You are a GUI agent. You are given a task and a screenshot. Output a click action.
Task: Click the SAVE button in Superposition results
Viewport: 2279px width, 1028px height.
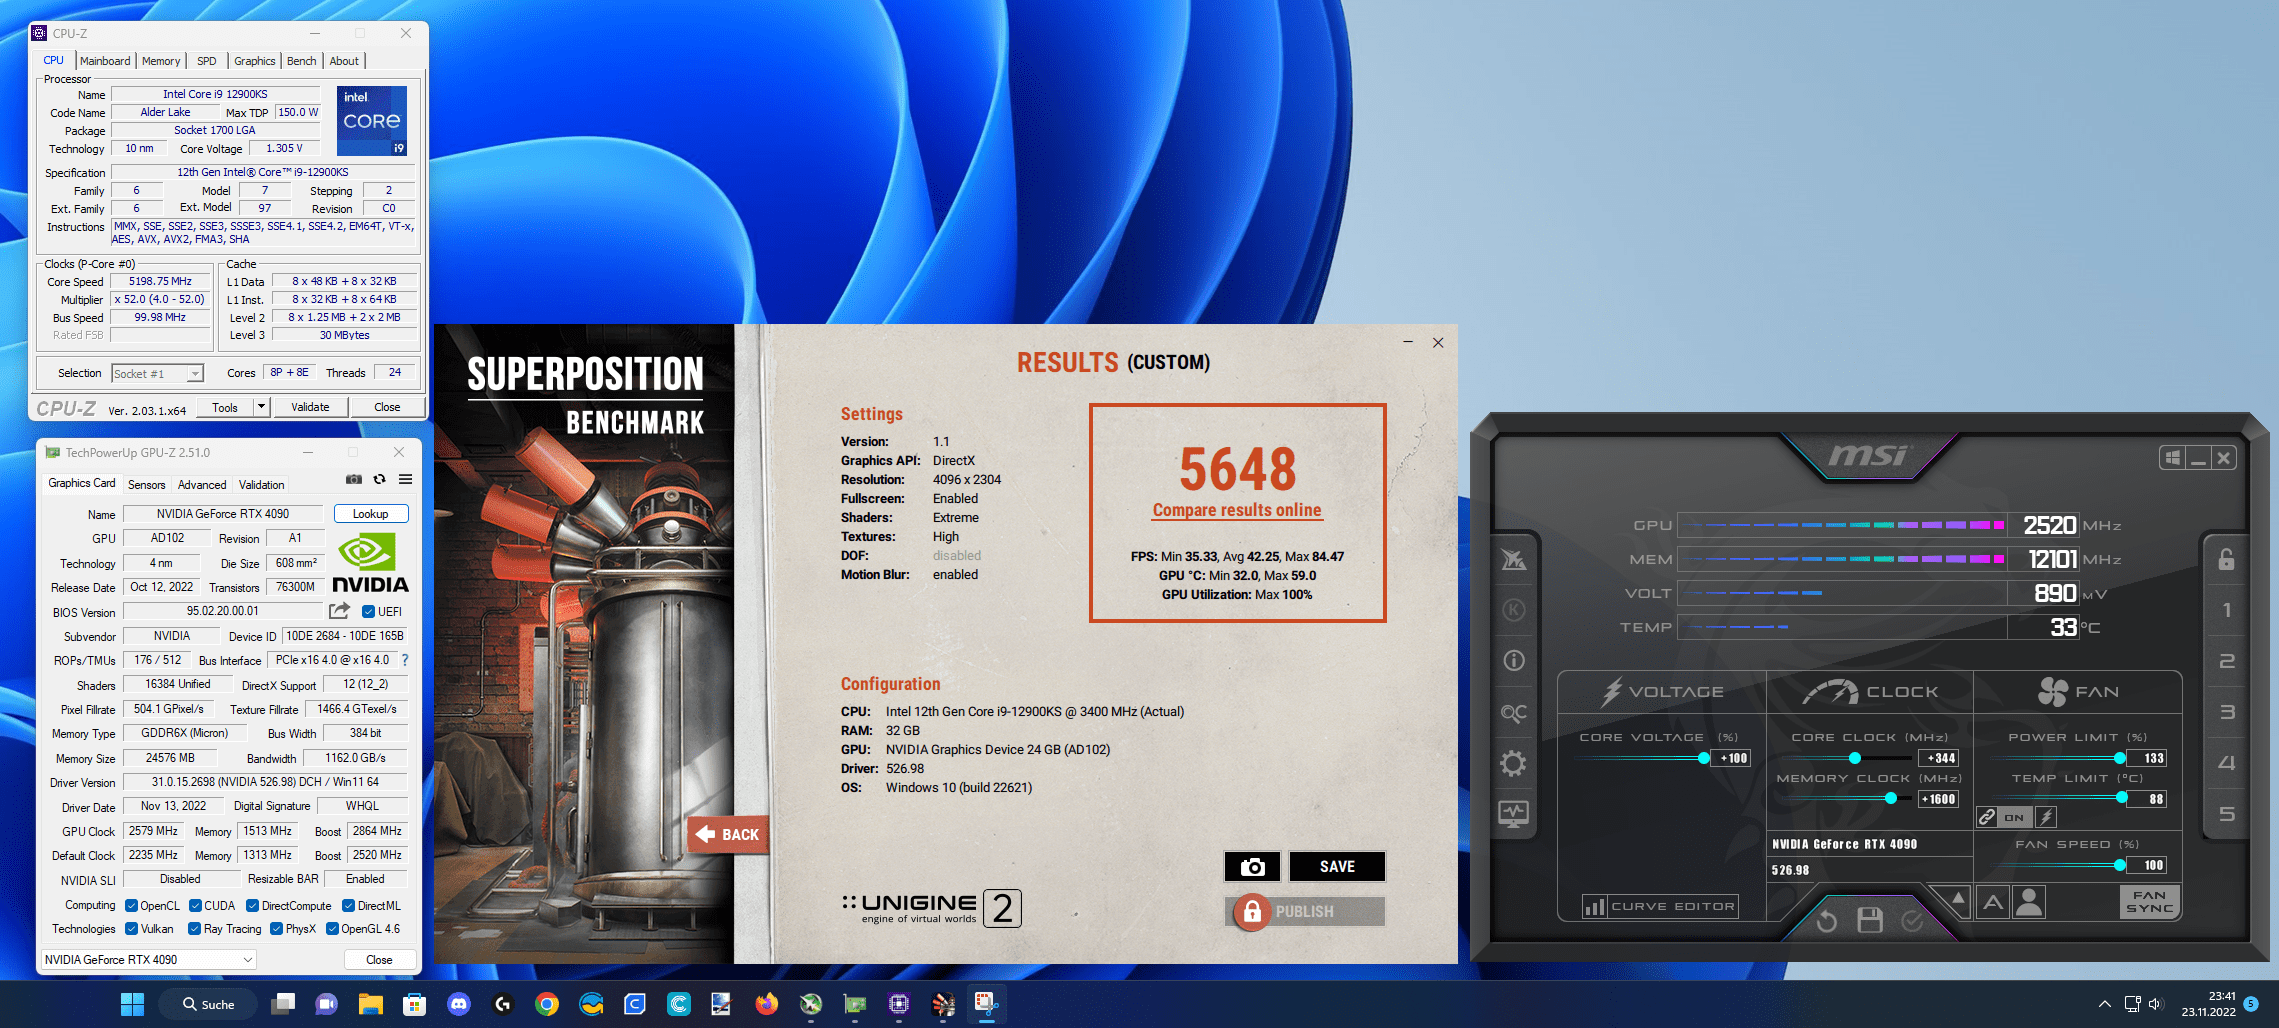pyautogui.click(x=1337, y=867)
